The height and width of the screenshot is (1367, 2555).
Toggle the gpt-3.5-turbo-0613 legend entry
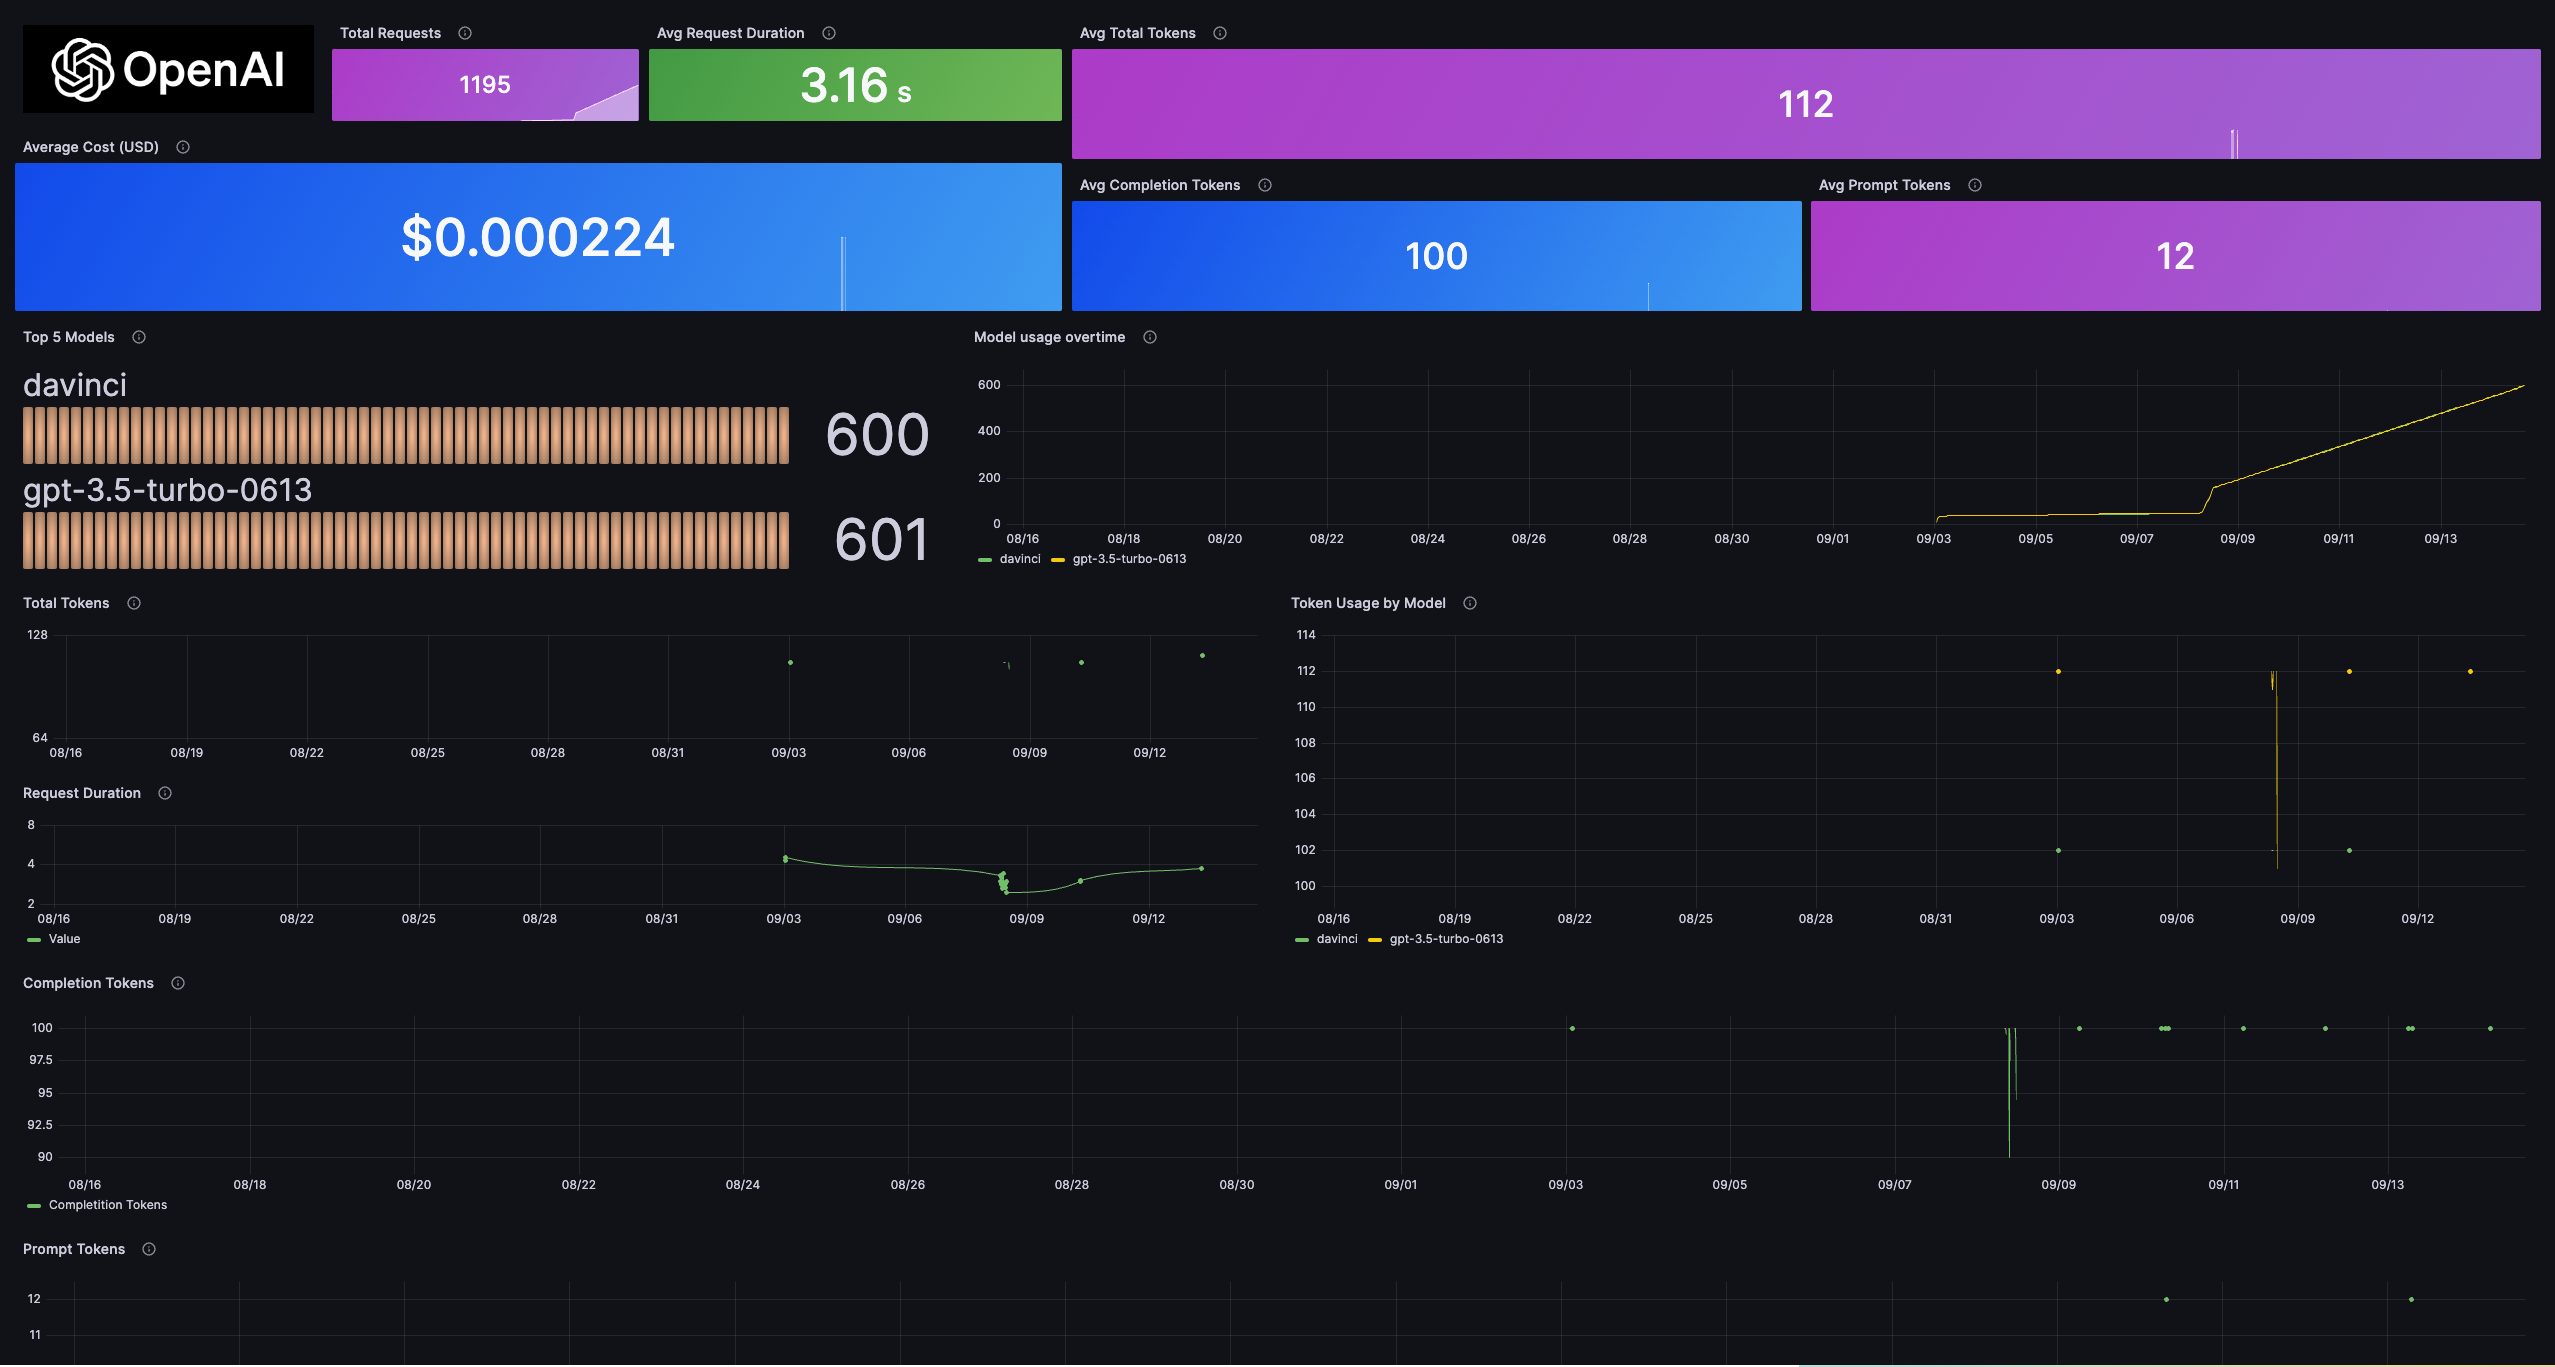[x=1127, y=559]
